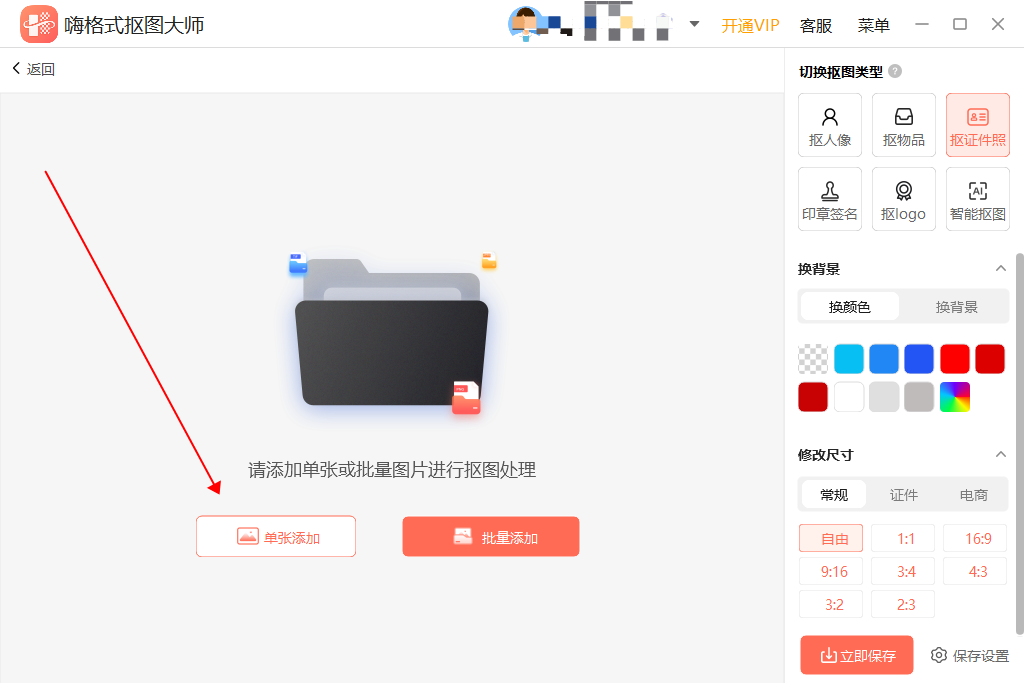
Task: Select the 抠物品 object cutout type
Action: click(x=903, y=125)
